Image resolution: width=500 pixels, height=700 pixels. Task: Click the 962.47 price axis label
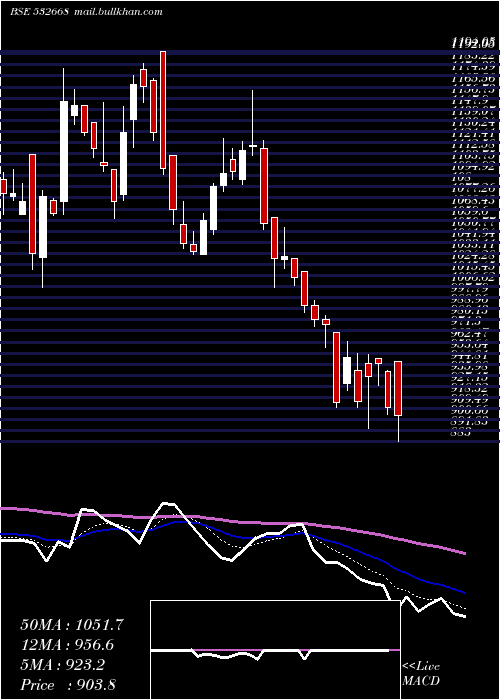point(472,334)
